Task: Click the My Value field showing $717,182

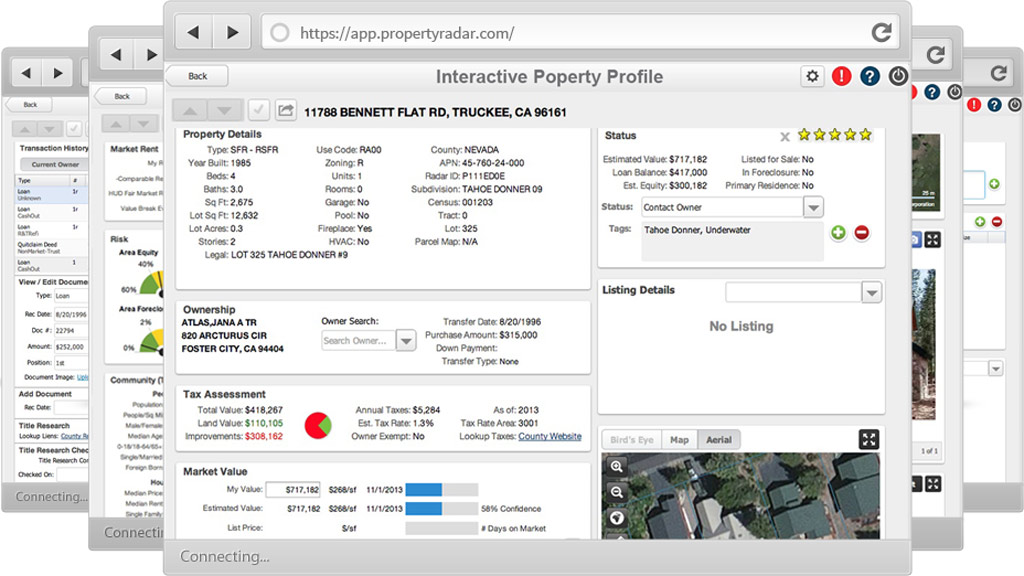Action: [293, 490]
